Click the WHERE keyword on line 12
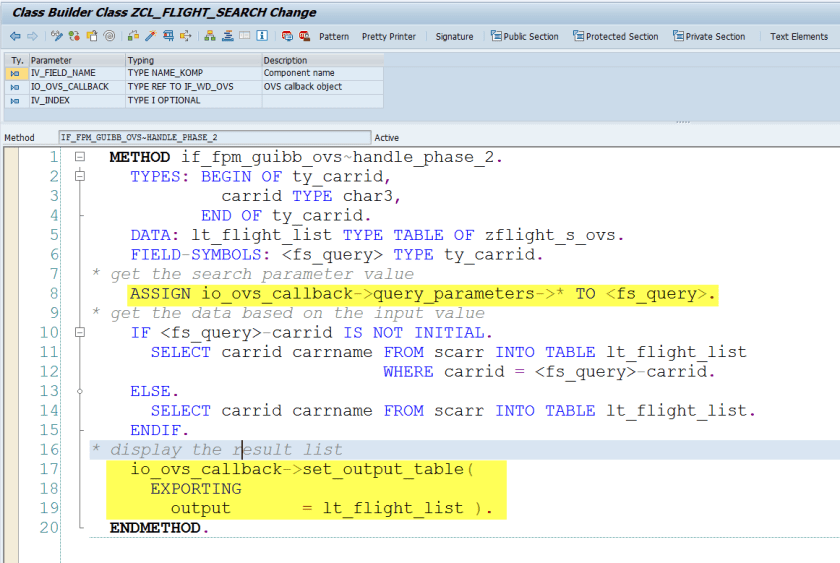 [408, 372]
